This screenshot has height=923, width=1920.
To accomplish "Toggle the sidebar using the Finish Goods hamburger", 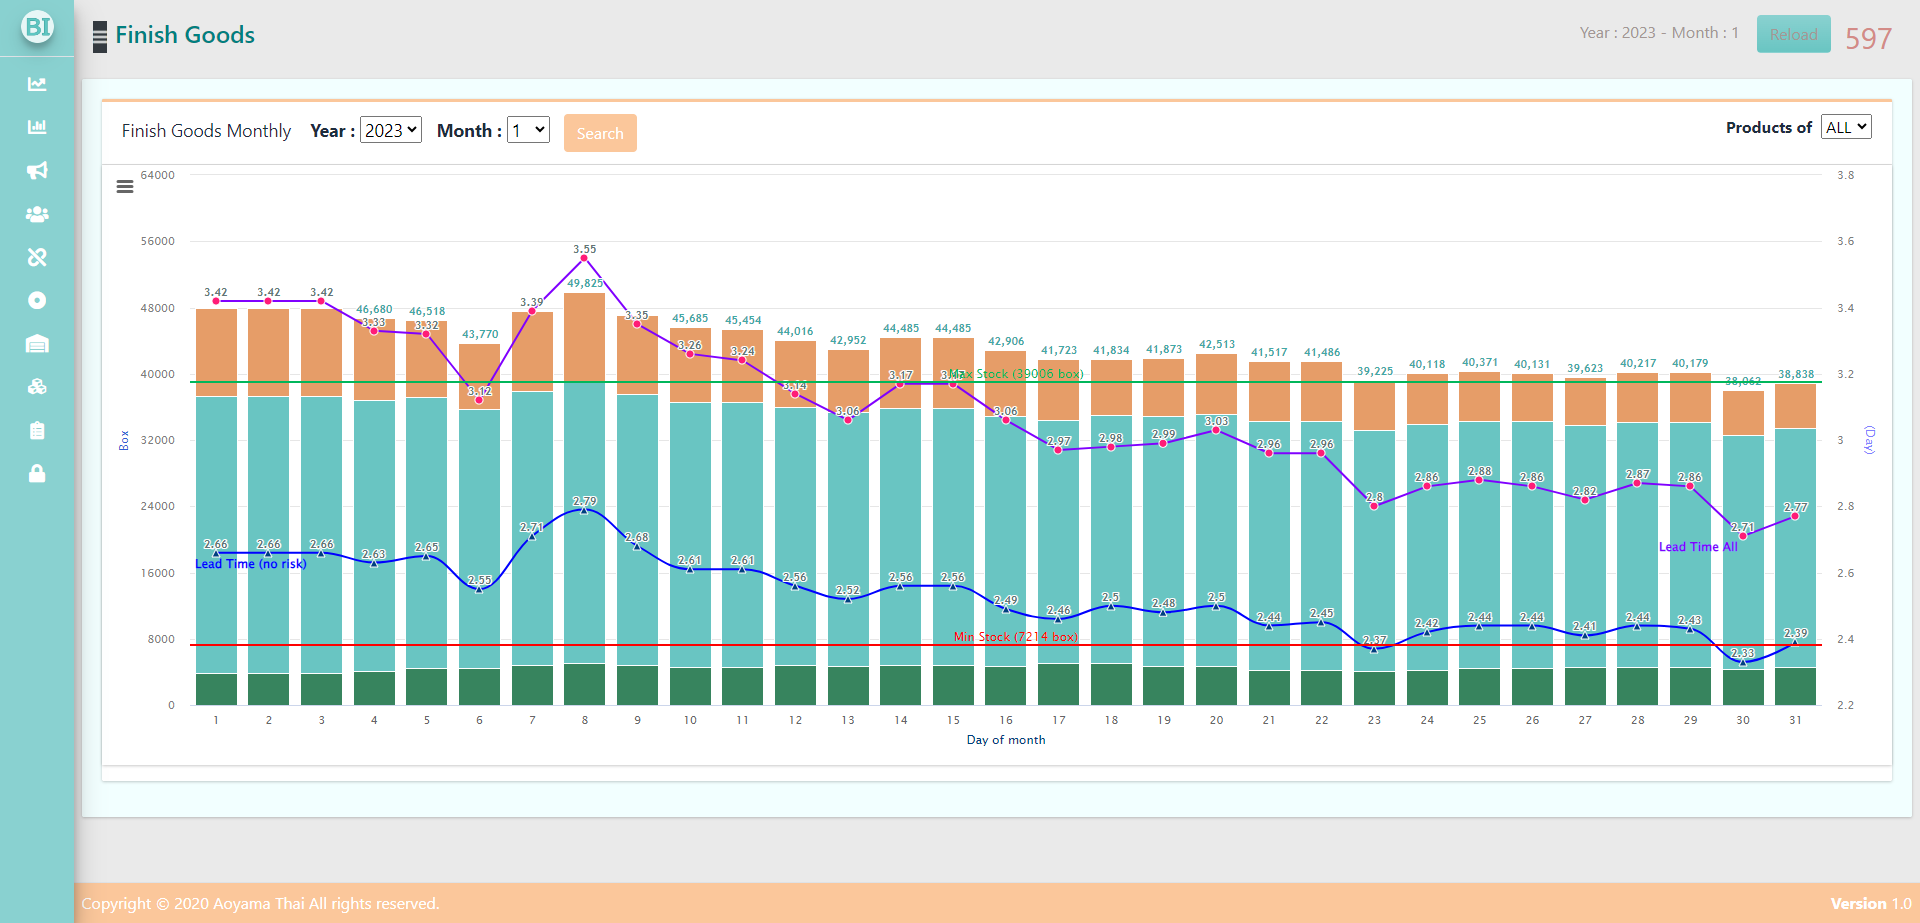I will [100, 36].
